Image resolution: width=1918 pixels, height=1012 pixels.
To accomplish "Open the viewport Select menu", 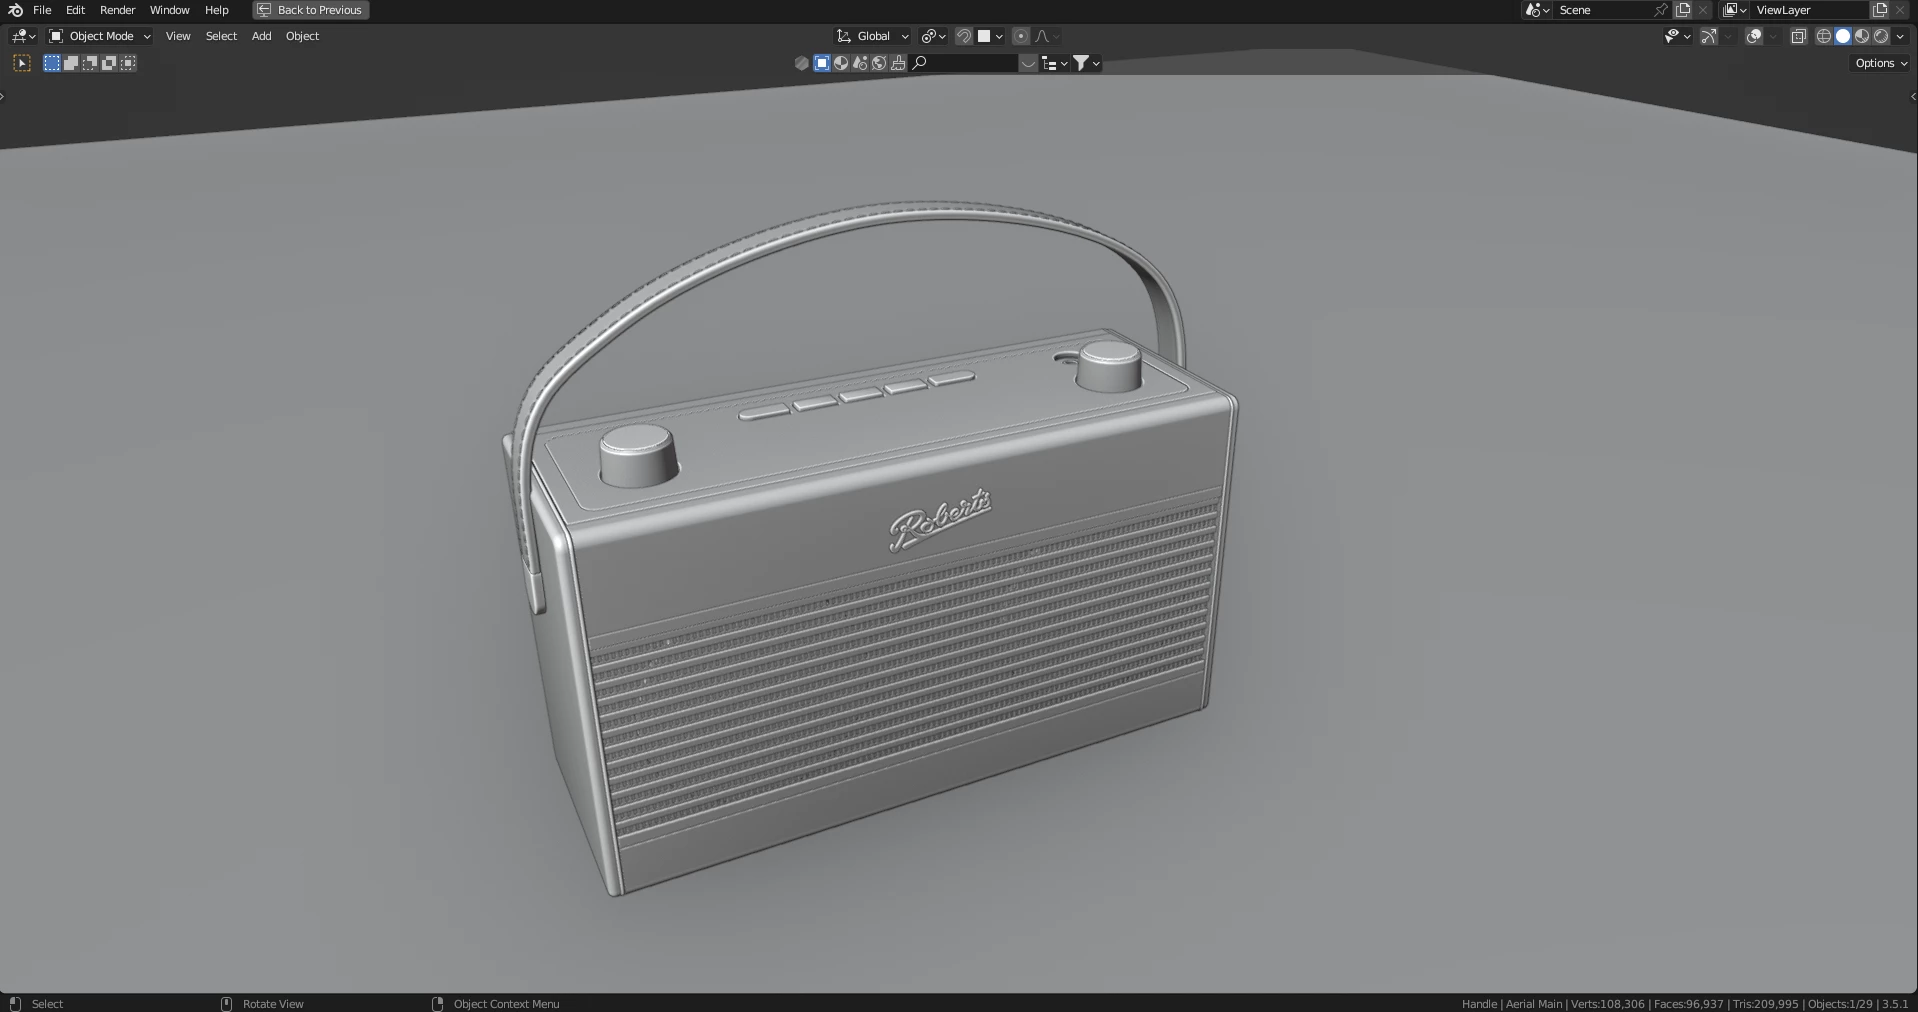I will point(221,36).
